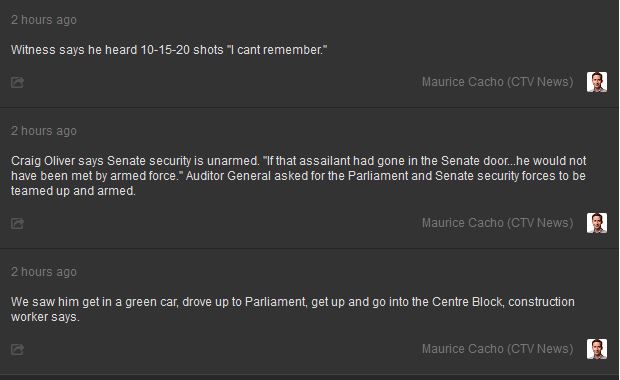Click '2 hours ago' timestamp above Craig Oliver post
Image resolution: width=620 pixels, height=380 pixels.
click(x=44, y=131)
